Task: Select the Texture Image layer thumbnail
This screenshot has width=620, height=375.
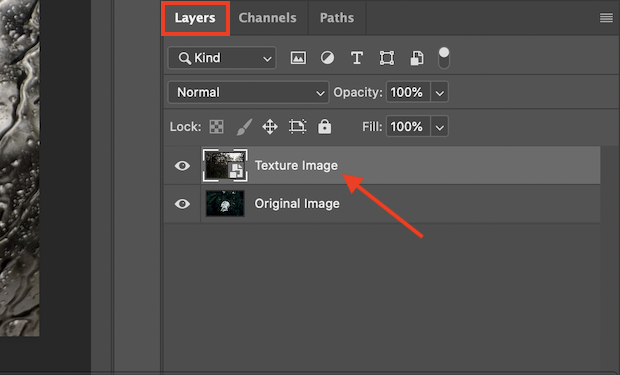Action: [225, 165]
